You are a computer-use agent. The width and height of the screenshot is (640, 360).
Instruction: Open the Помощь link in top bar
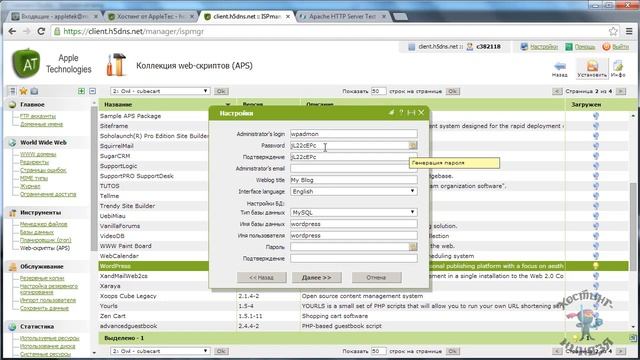(x=584, y=47)
